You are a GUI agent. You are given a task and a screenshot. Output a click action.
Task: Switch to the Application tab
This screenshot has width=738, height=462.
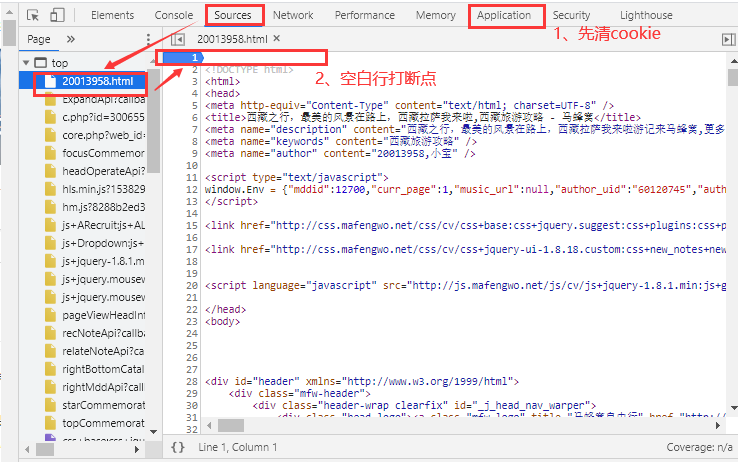coord(504,16)
